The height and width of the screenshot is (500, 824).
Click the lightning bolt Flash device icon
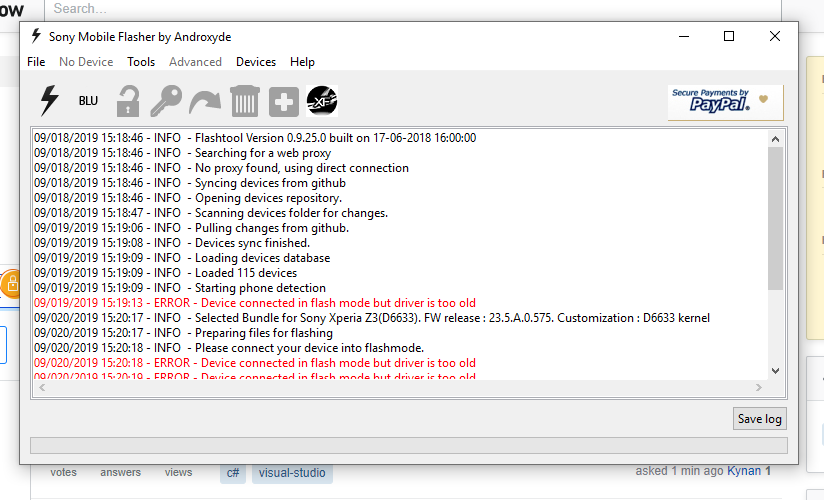tap(49, 100)
